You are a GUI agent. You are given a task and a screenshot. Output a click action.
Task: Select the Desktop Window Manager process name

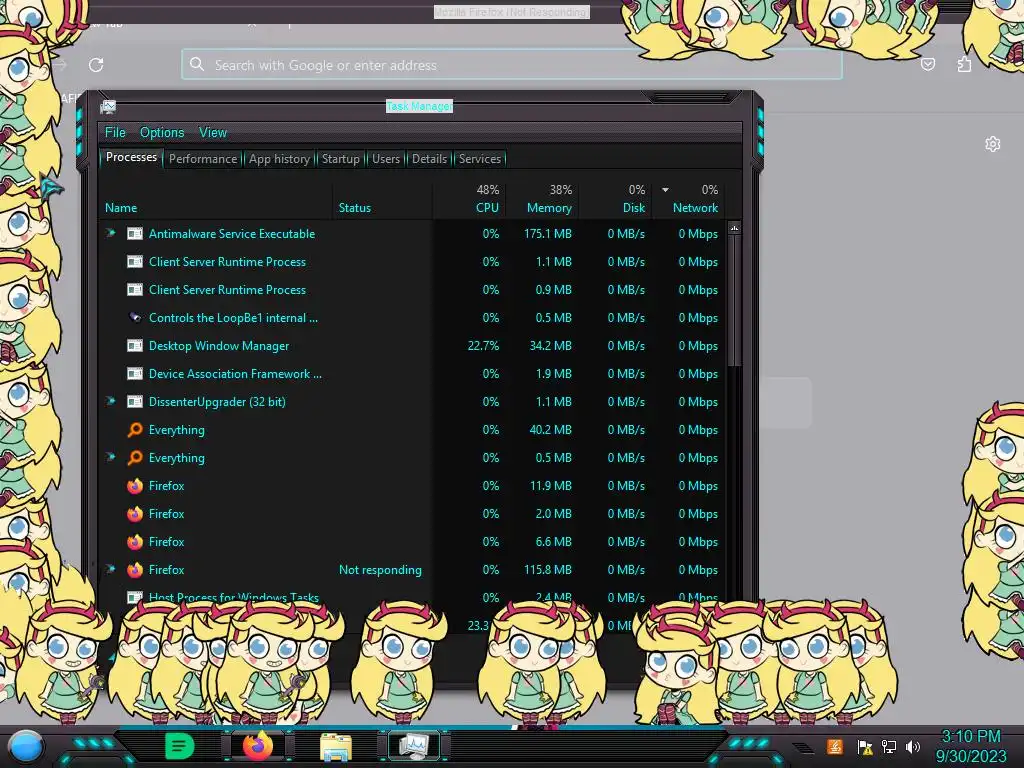tap(219, 346)
